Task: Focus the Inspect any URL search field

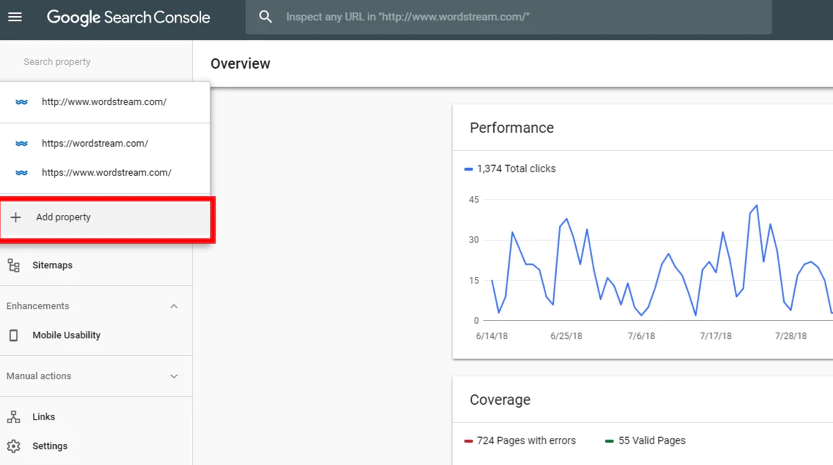Action: click(x=508, y=17)
